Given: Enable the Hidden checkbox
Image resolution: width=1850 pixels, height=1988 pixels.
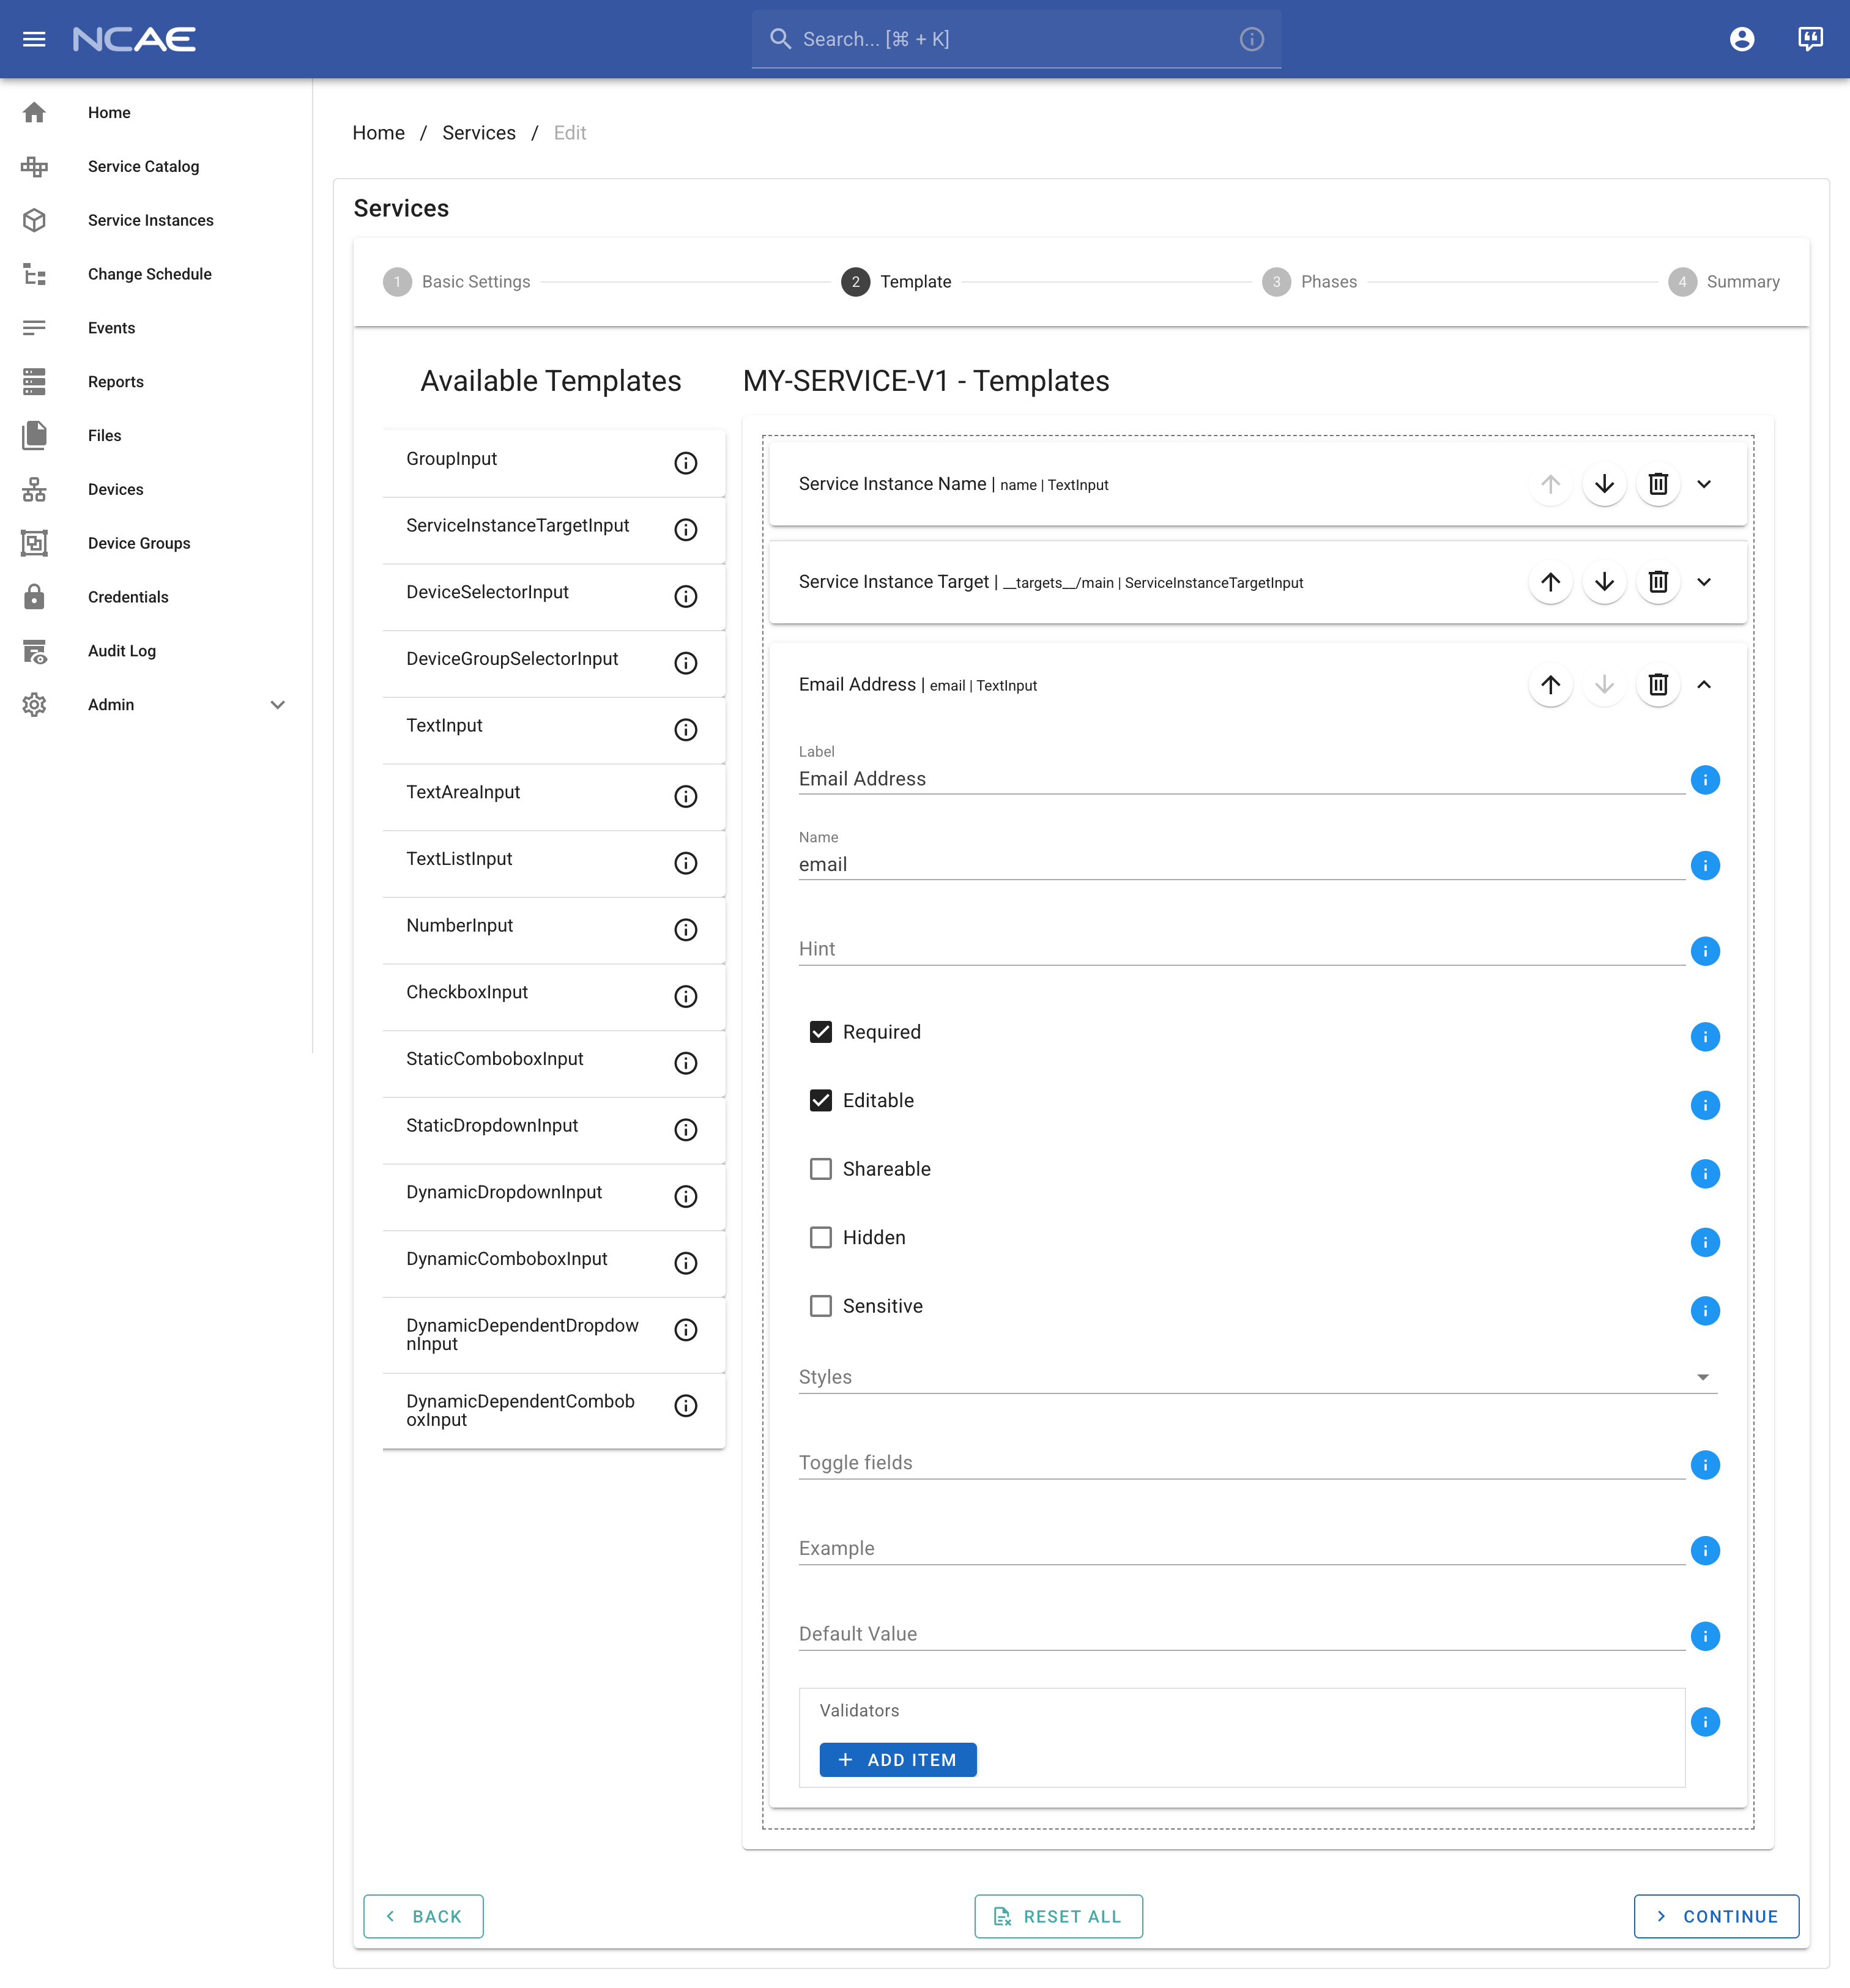Looking at the screenshot, I should pyautogui.click(x=821, y=1237).
